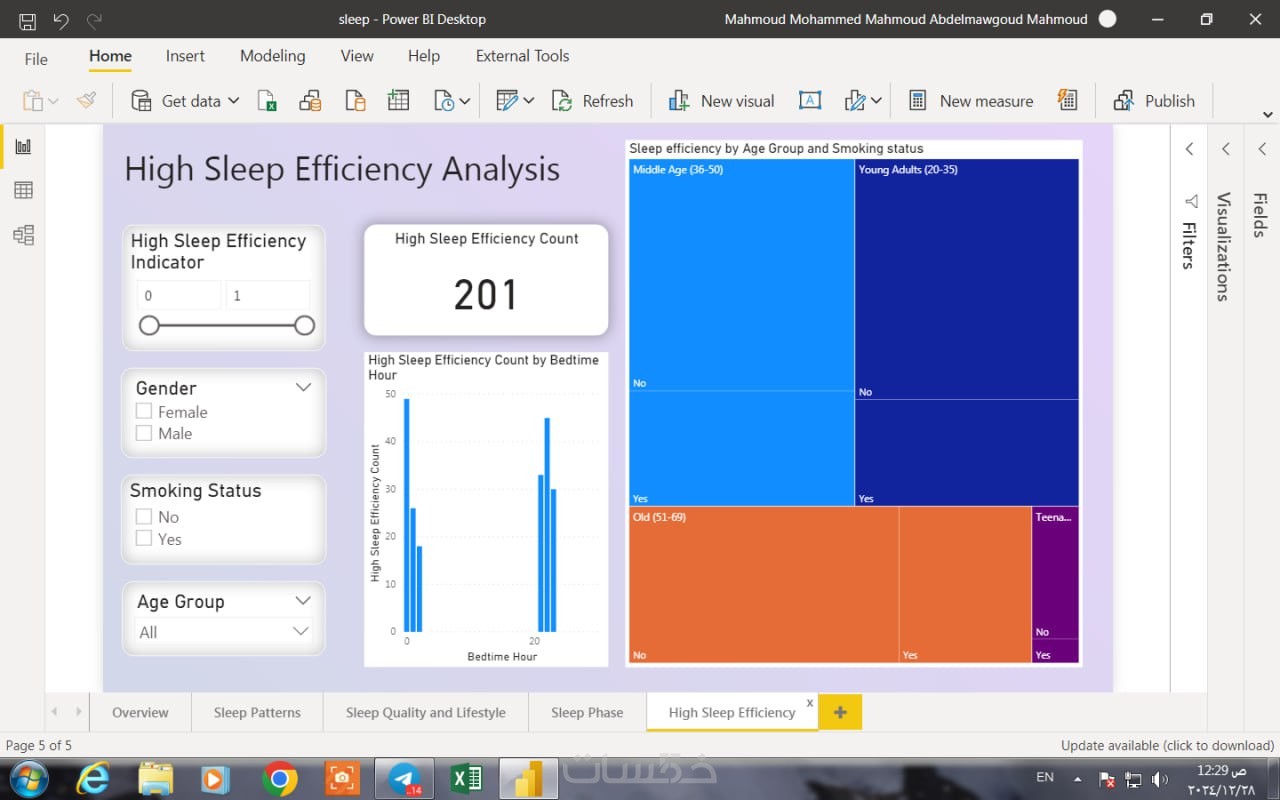
Task: Switch to the Modeling ribbon tab
Action: point(273,56)
